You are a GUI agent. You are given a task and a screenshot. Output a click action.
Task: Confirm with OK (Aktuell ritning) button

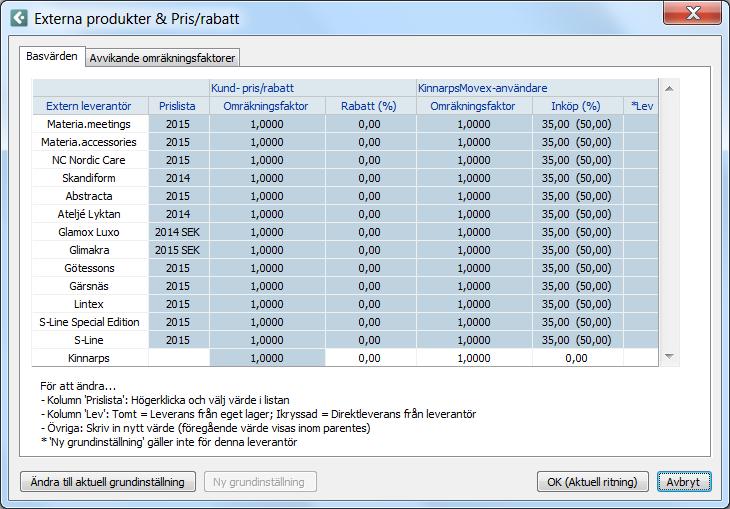click(x=593, y=482)
